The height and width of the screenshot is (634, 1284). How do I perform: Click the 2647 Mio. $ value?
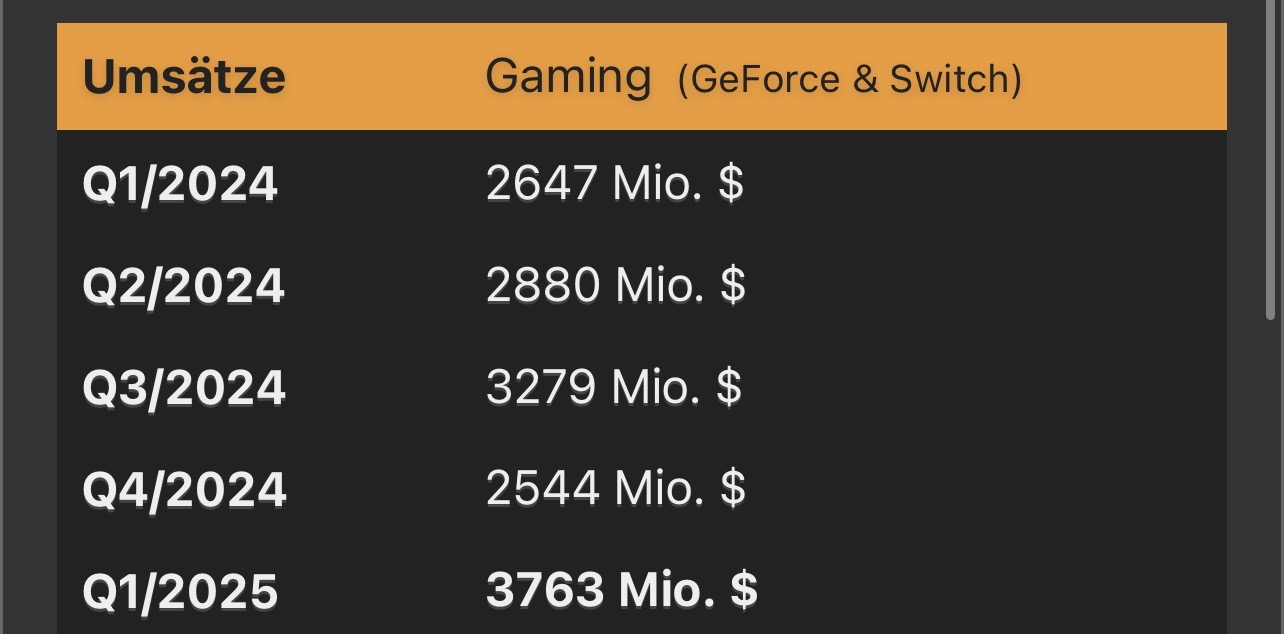pos(614,184)
